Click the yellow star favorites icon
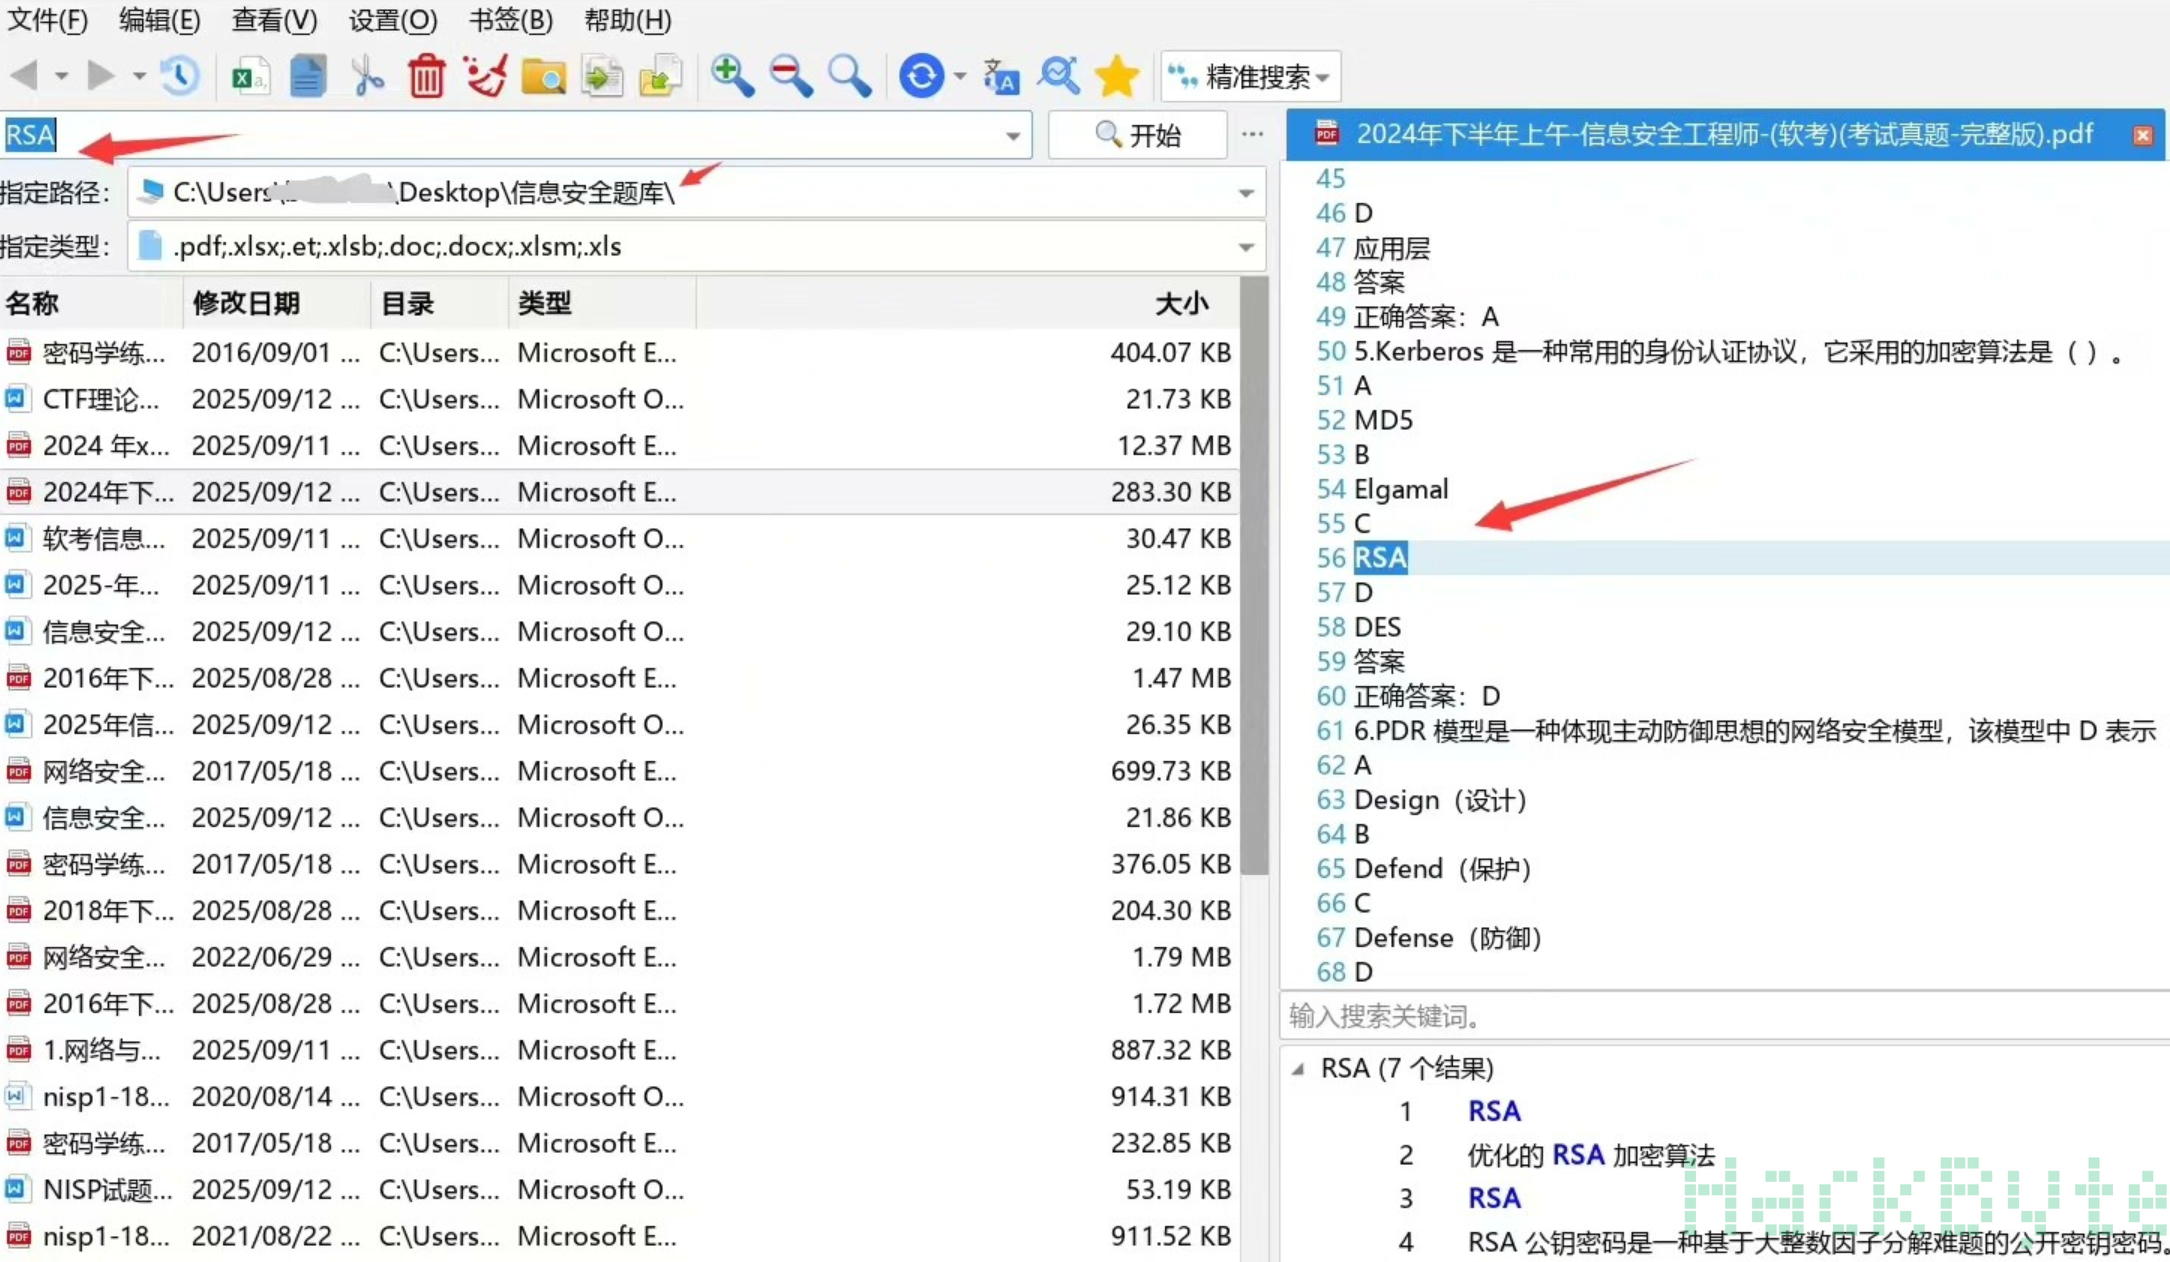The width and height of the screenshot is (2170, 1262). coord(1117,76)
